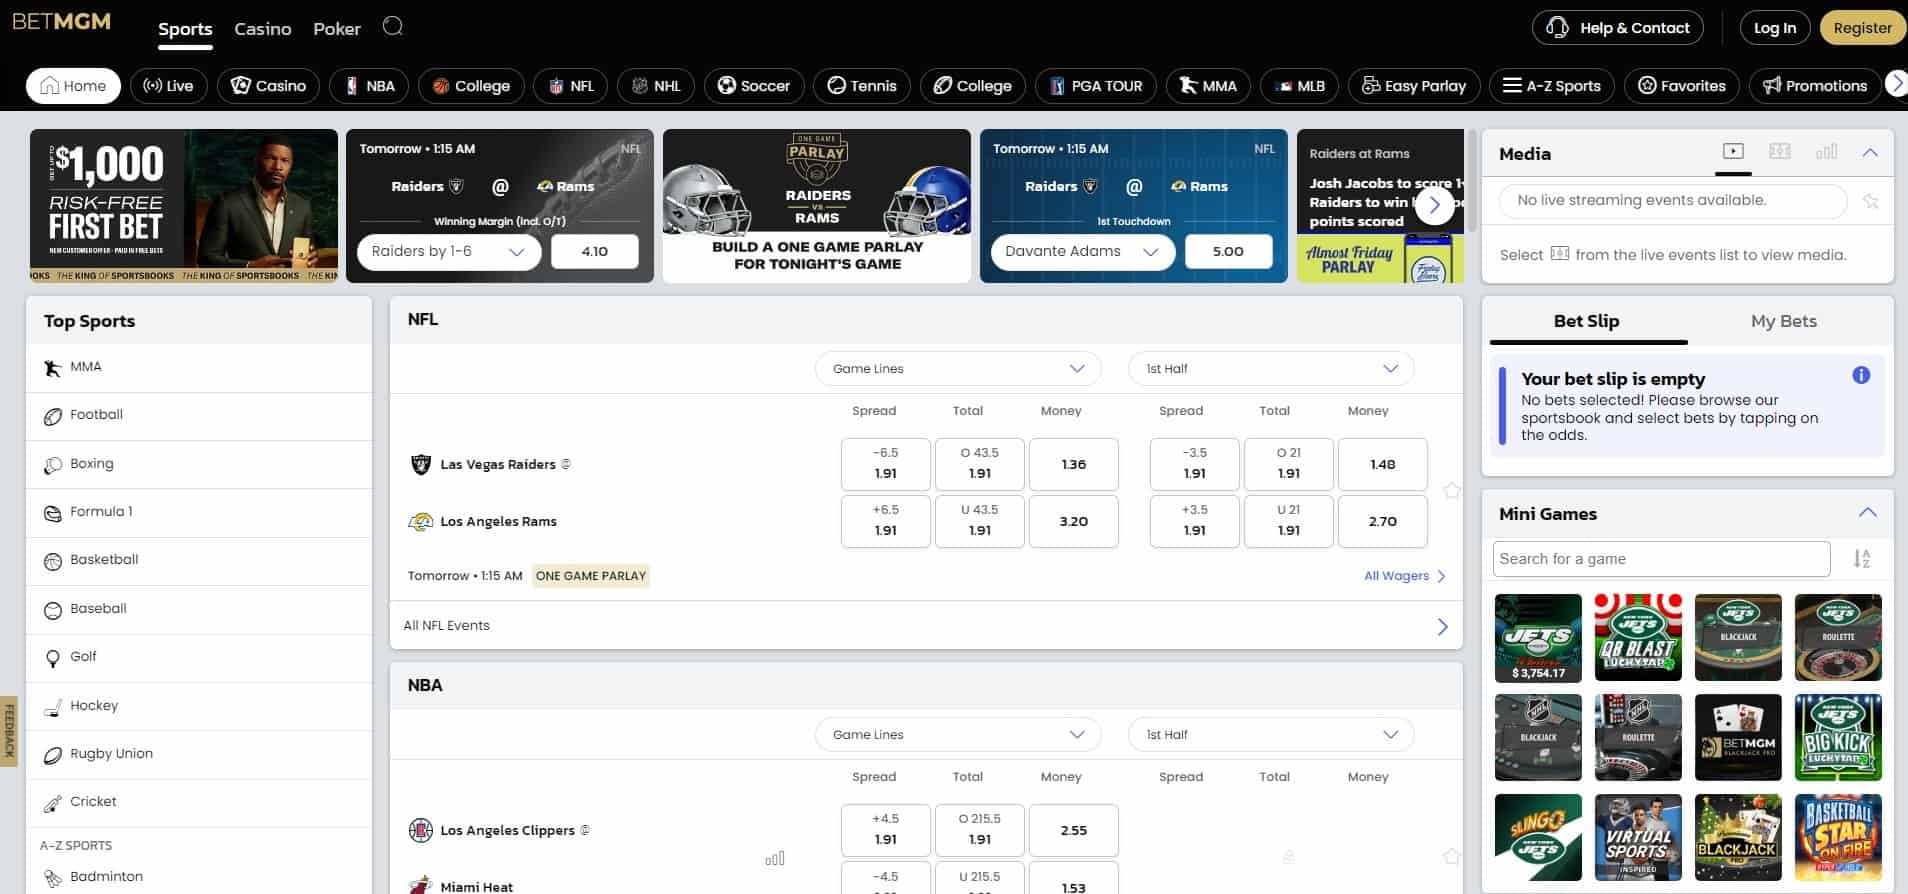Click the ONE GAME PARLAY tag
Image resolution: width=1908 pixels, height=894 pixels.
tap(591, 576)
